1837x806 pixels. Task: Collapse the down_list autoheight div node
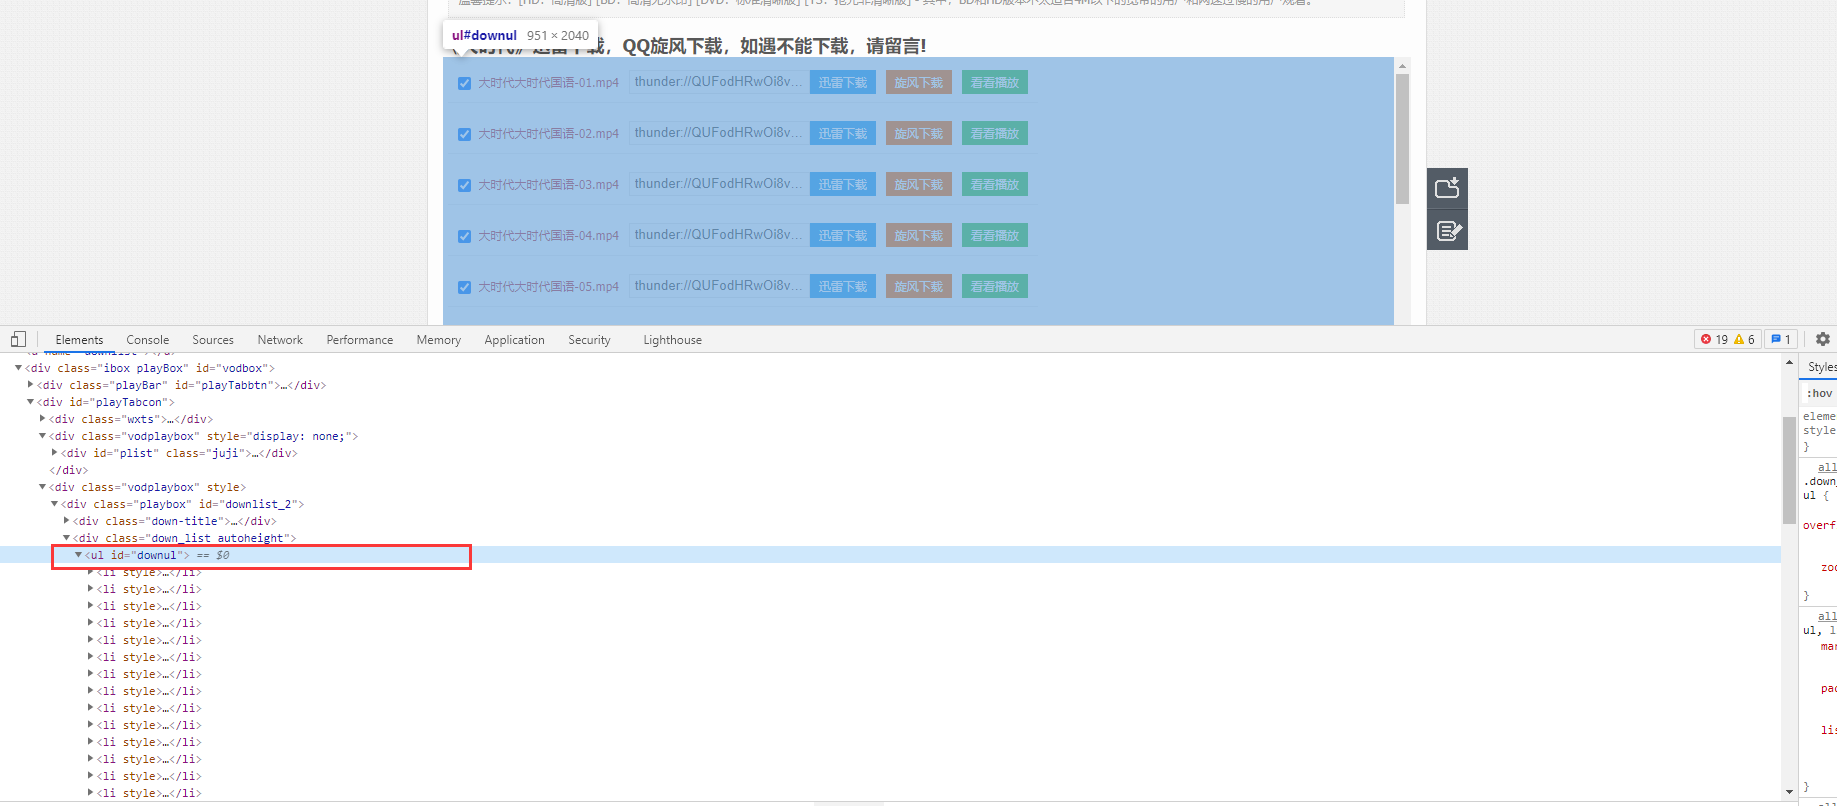tap(66, 538)
